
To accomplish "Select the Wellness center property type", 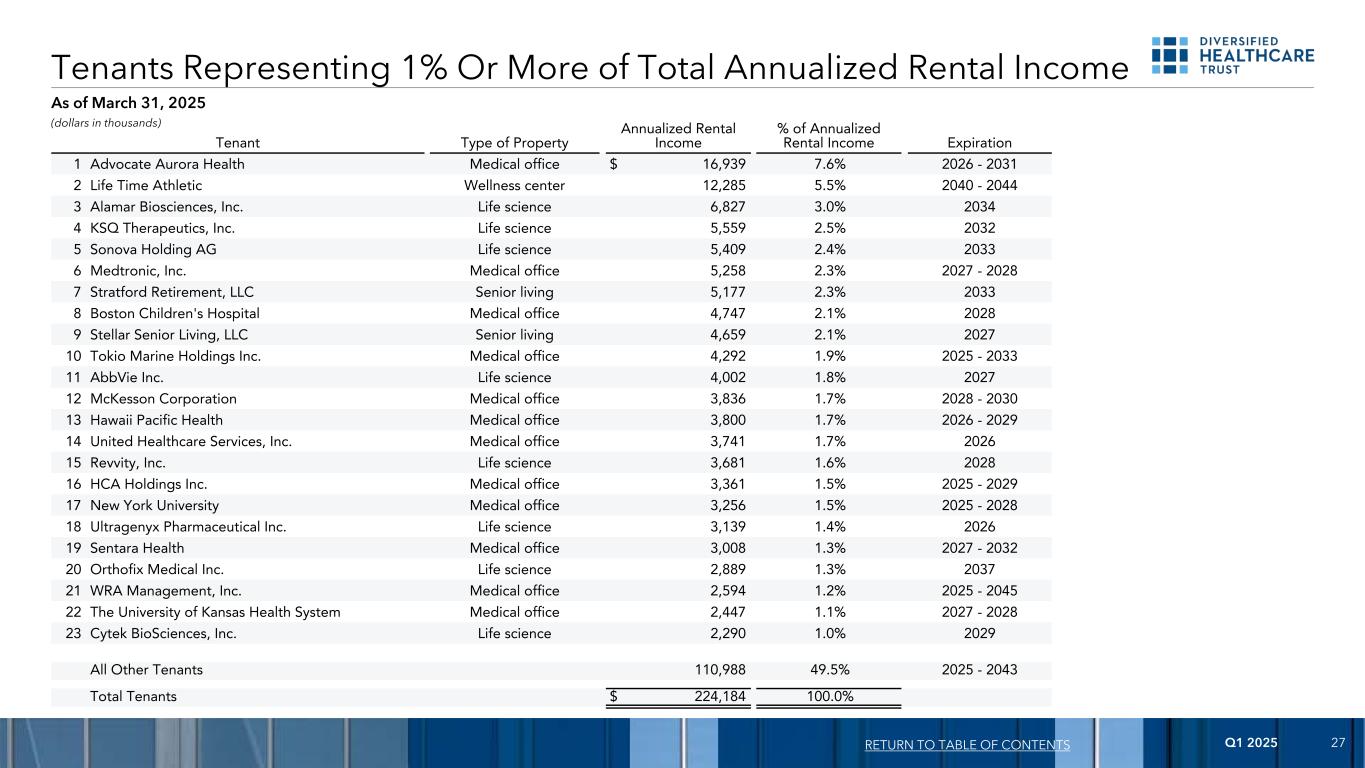I will [515, 185].
